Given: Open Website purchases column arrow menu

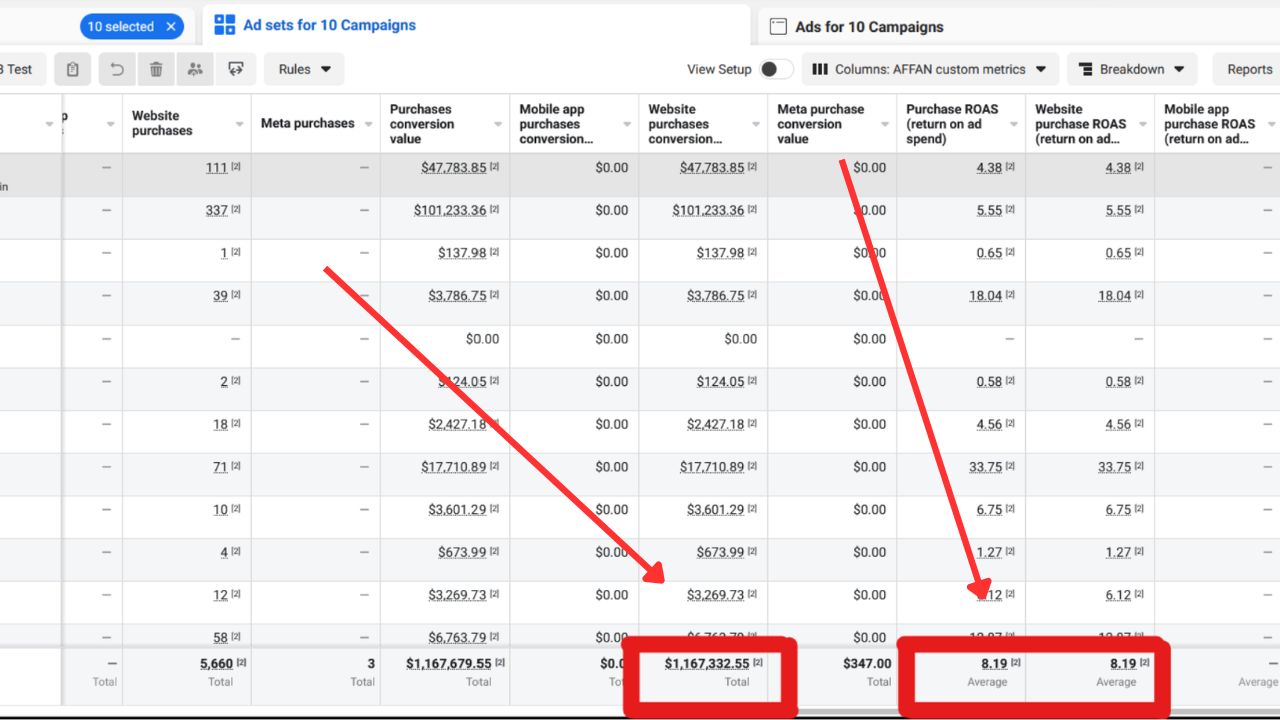Looking at the screenshot, I should [x=240, y=124].
